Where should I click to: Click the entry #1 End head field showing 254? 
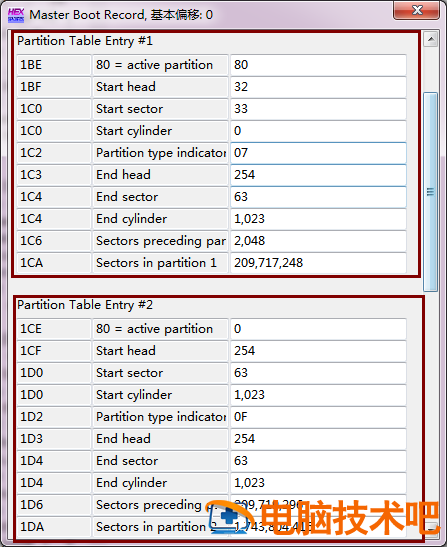(318, 175)
